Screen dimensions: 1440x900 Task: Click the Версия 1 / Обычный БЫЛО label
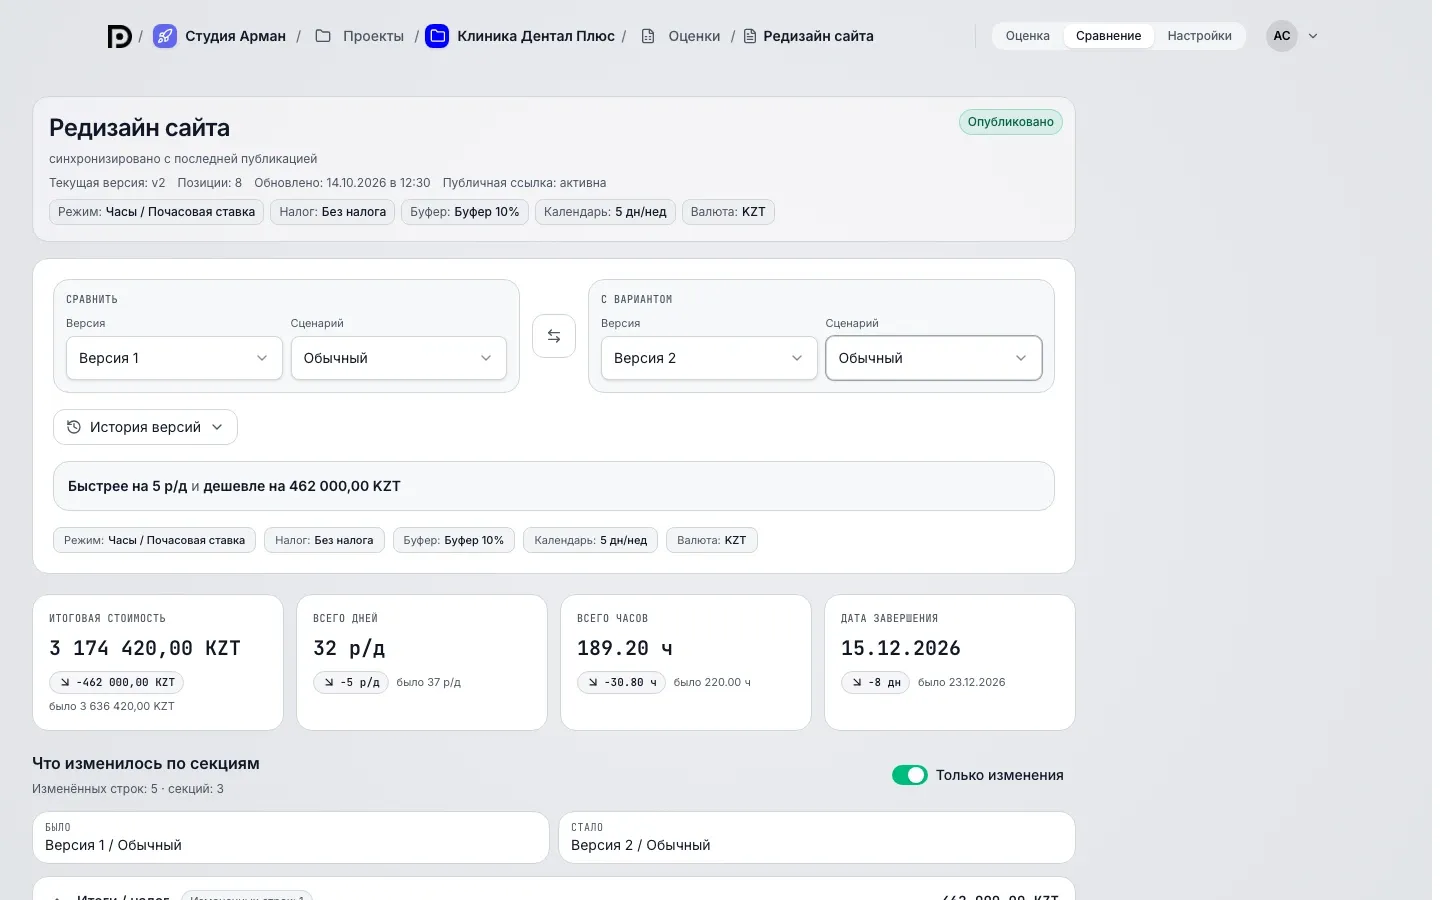[114, 845]
